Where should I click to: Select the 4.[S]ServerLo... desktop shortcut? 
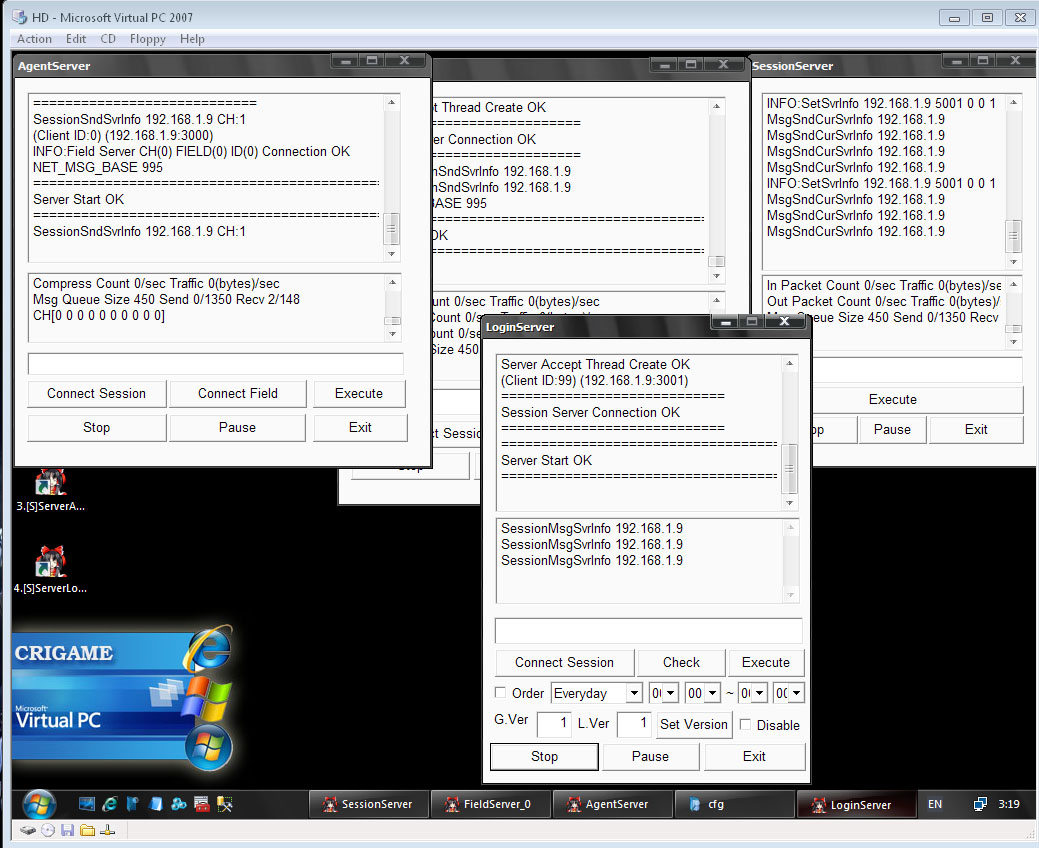(x=50, y=570)
